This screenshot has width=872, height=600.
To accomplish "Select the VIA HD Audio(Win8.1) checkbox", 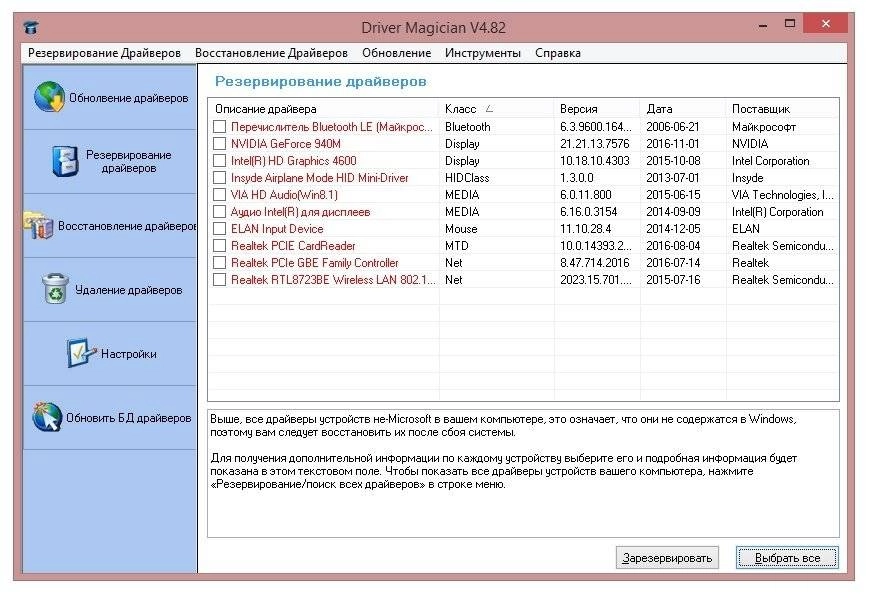I will [x=220, y=195].
